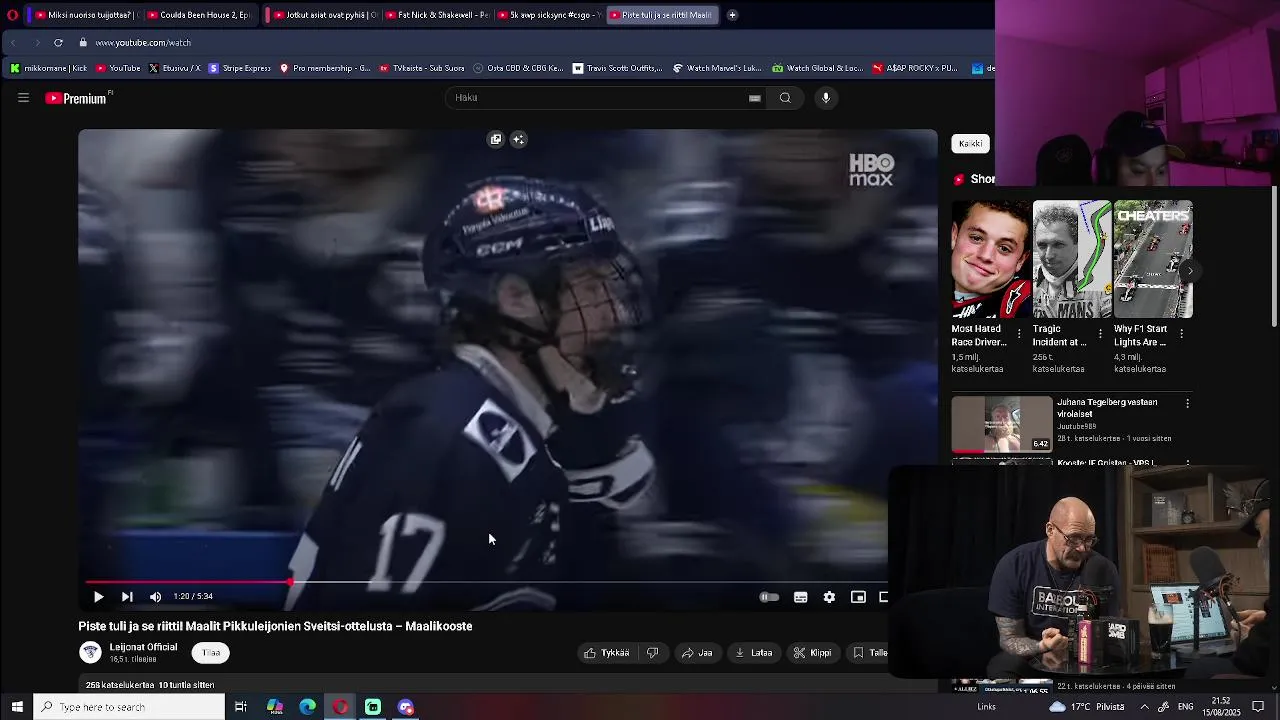Open the theater overlay icon above video
The image size is (1280, 720).
pos(495,139)
